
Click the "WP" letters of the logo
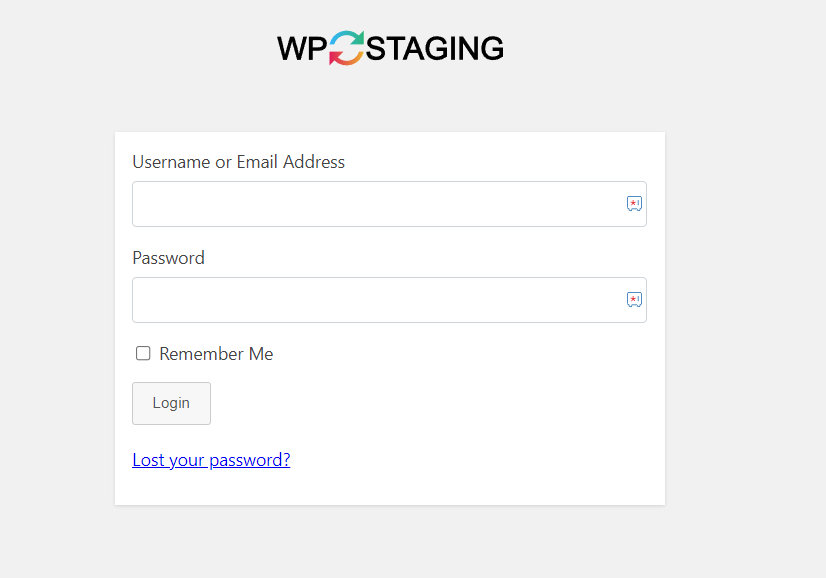[x=302, y=48]
